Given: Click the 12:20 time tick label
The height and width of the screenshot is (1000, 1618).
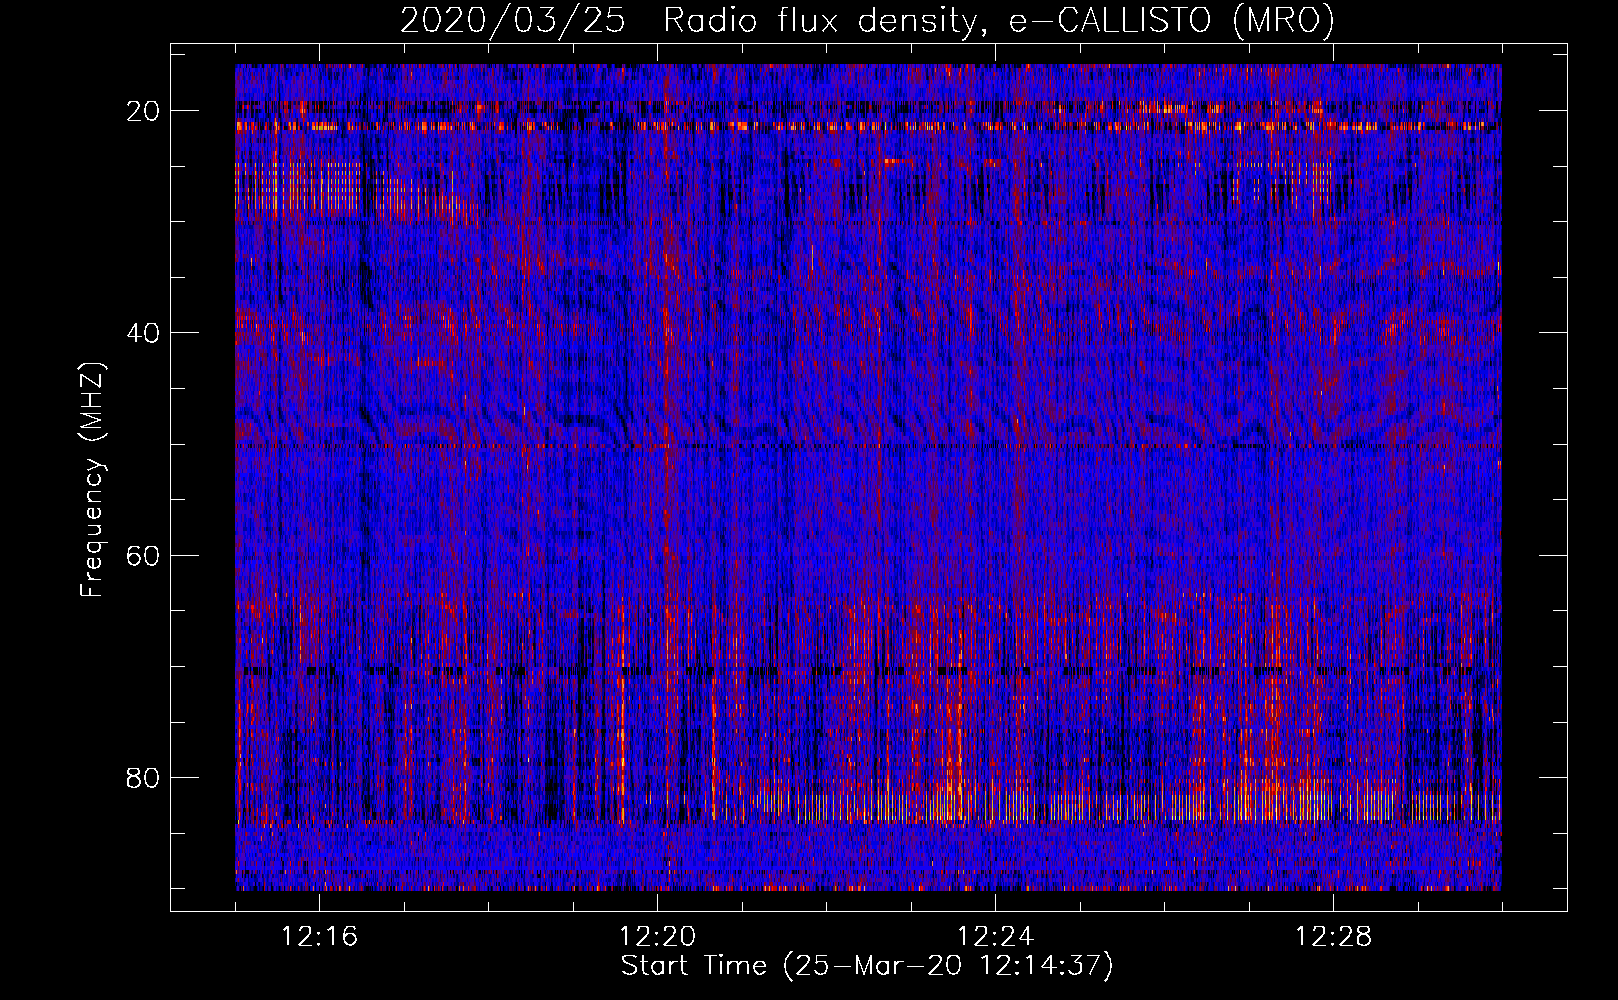Looking at the screenshot, I should 658,937.
